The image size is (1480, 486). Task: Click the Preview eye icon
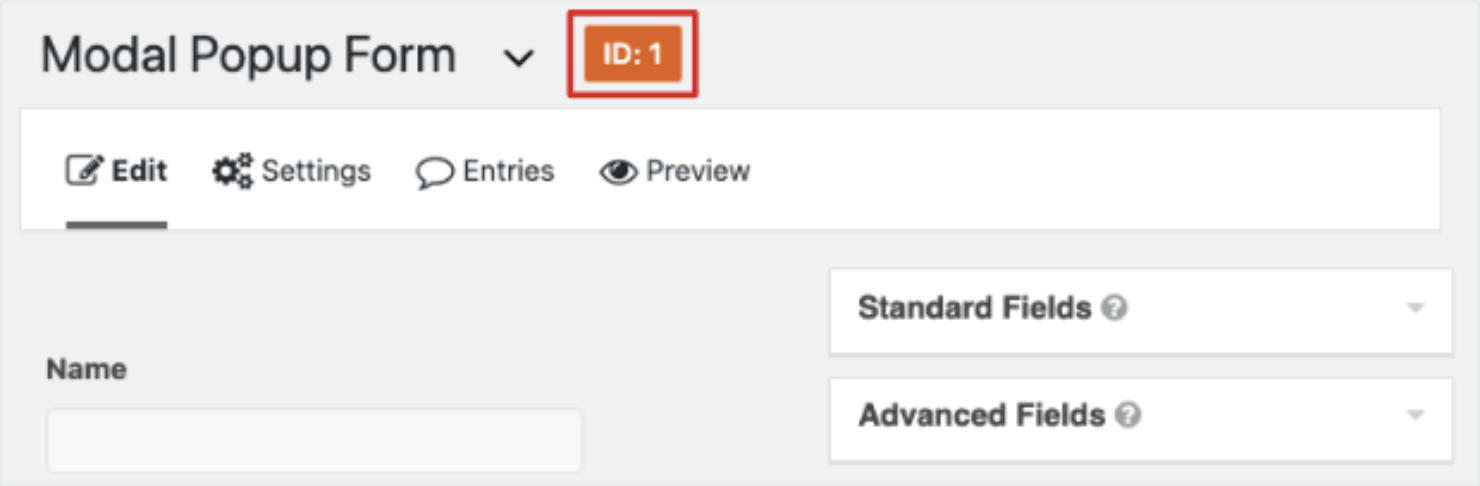(618, 172)
